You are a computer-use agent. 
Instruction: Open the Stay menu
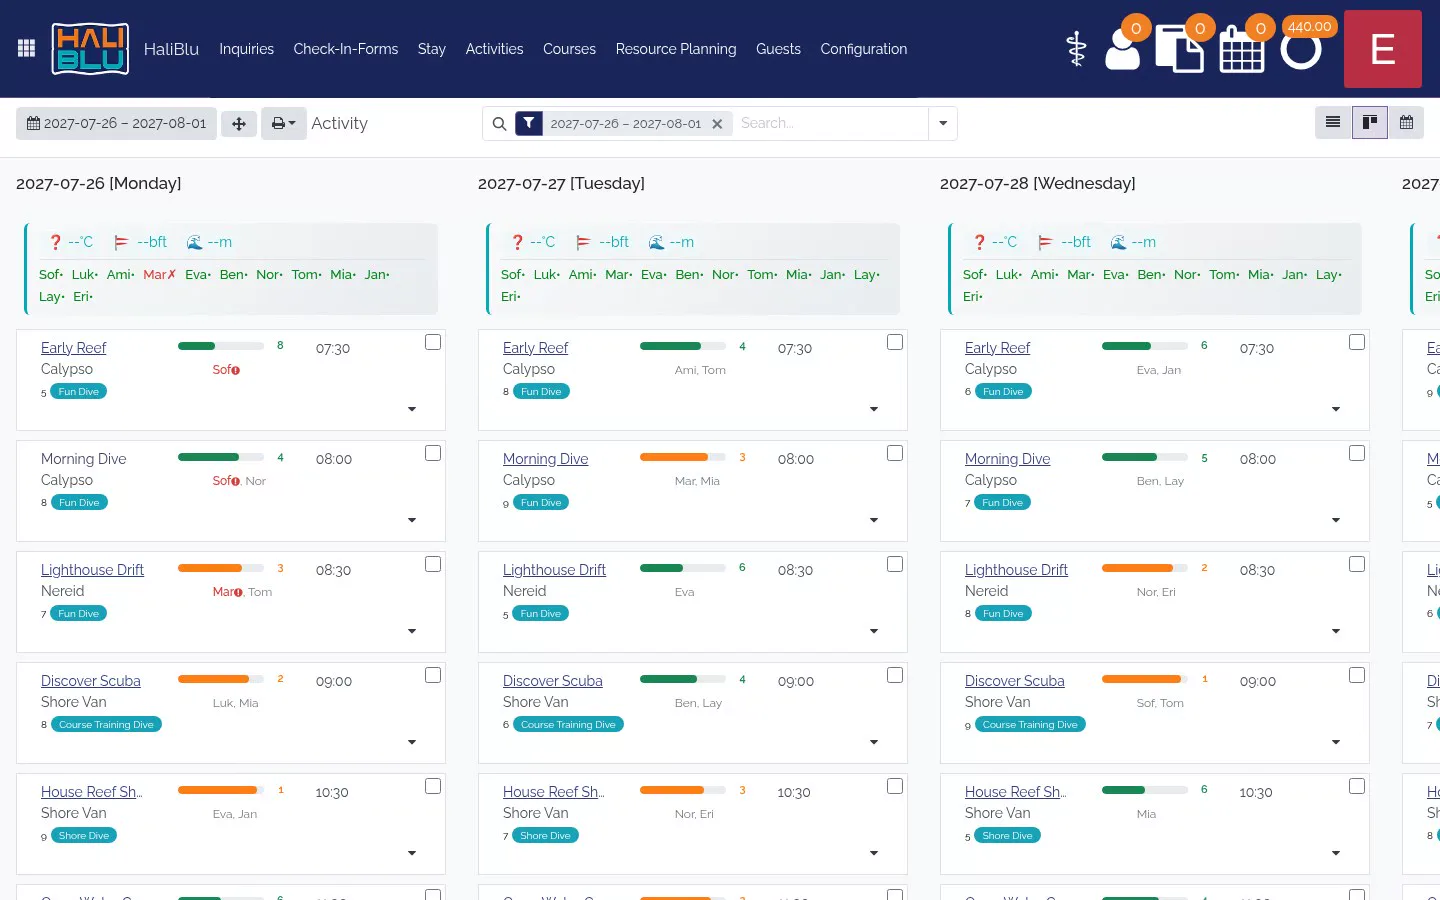point(432,49)
